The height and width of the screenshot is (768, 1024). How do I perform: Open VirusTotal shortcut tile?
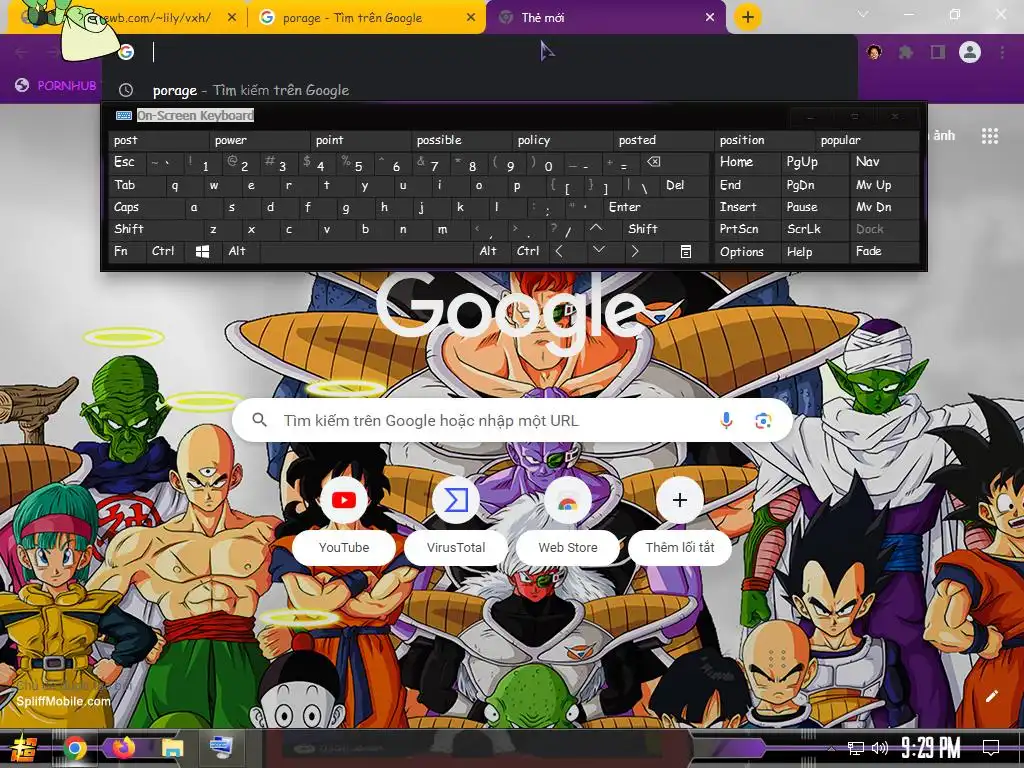456,522
